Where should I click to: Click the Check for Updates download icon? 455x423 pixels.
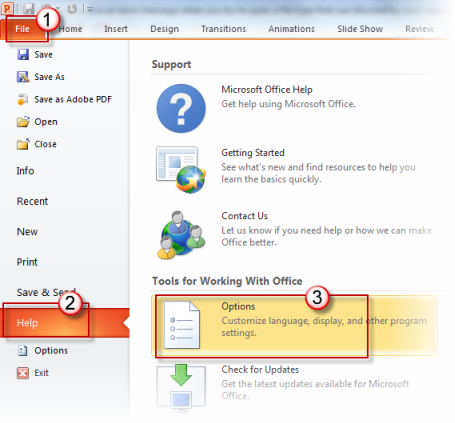pos(181,387)
